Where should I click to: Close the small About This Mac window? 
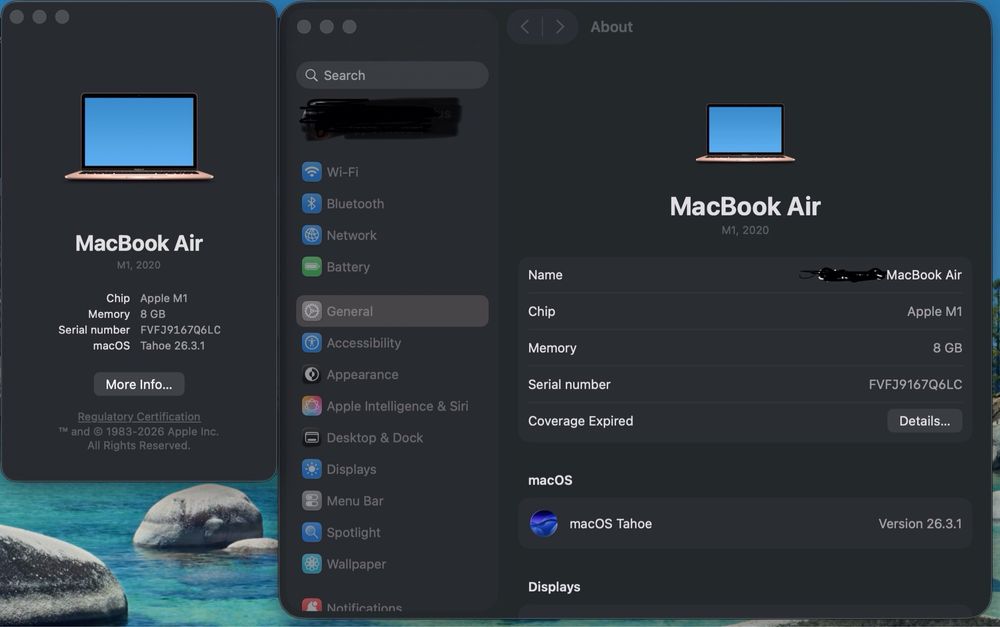(17, 17)
